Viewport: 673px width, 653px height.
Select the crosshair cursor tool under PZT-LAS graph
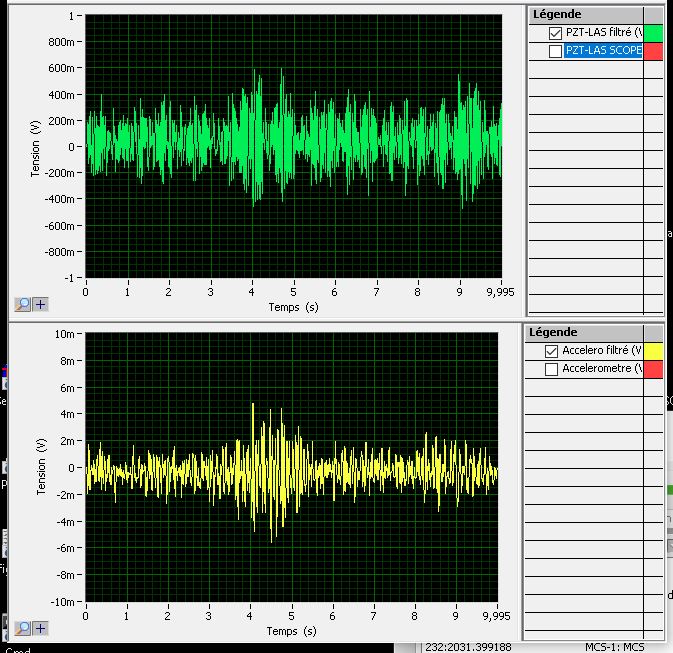pos(40,304)
